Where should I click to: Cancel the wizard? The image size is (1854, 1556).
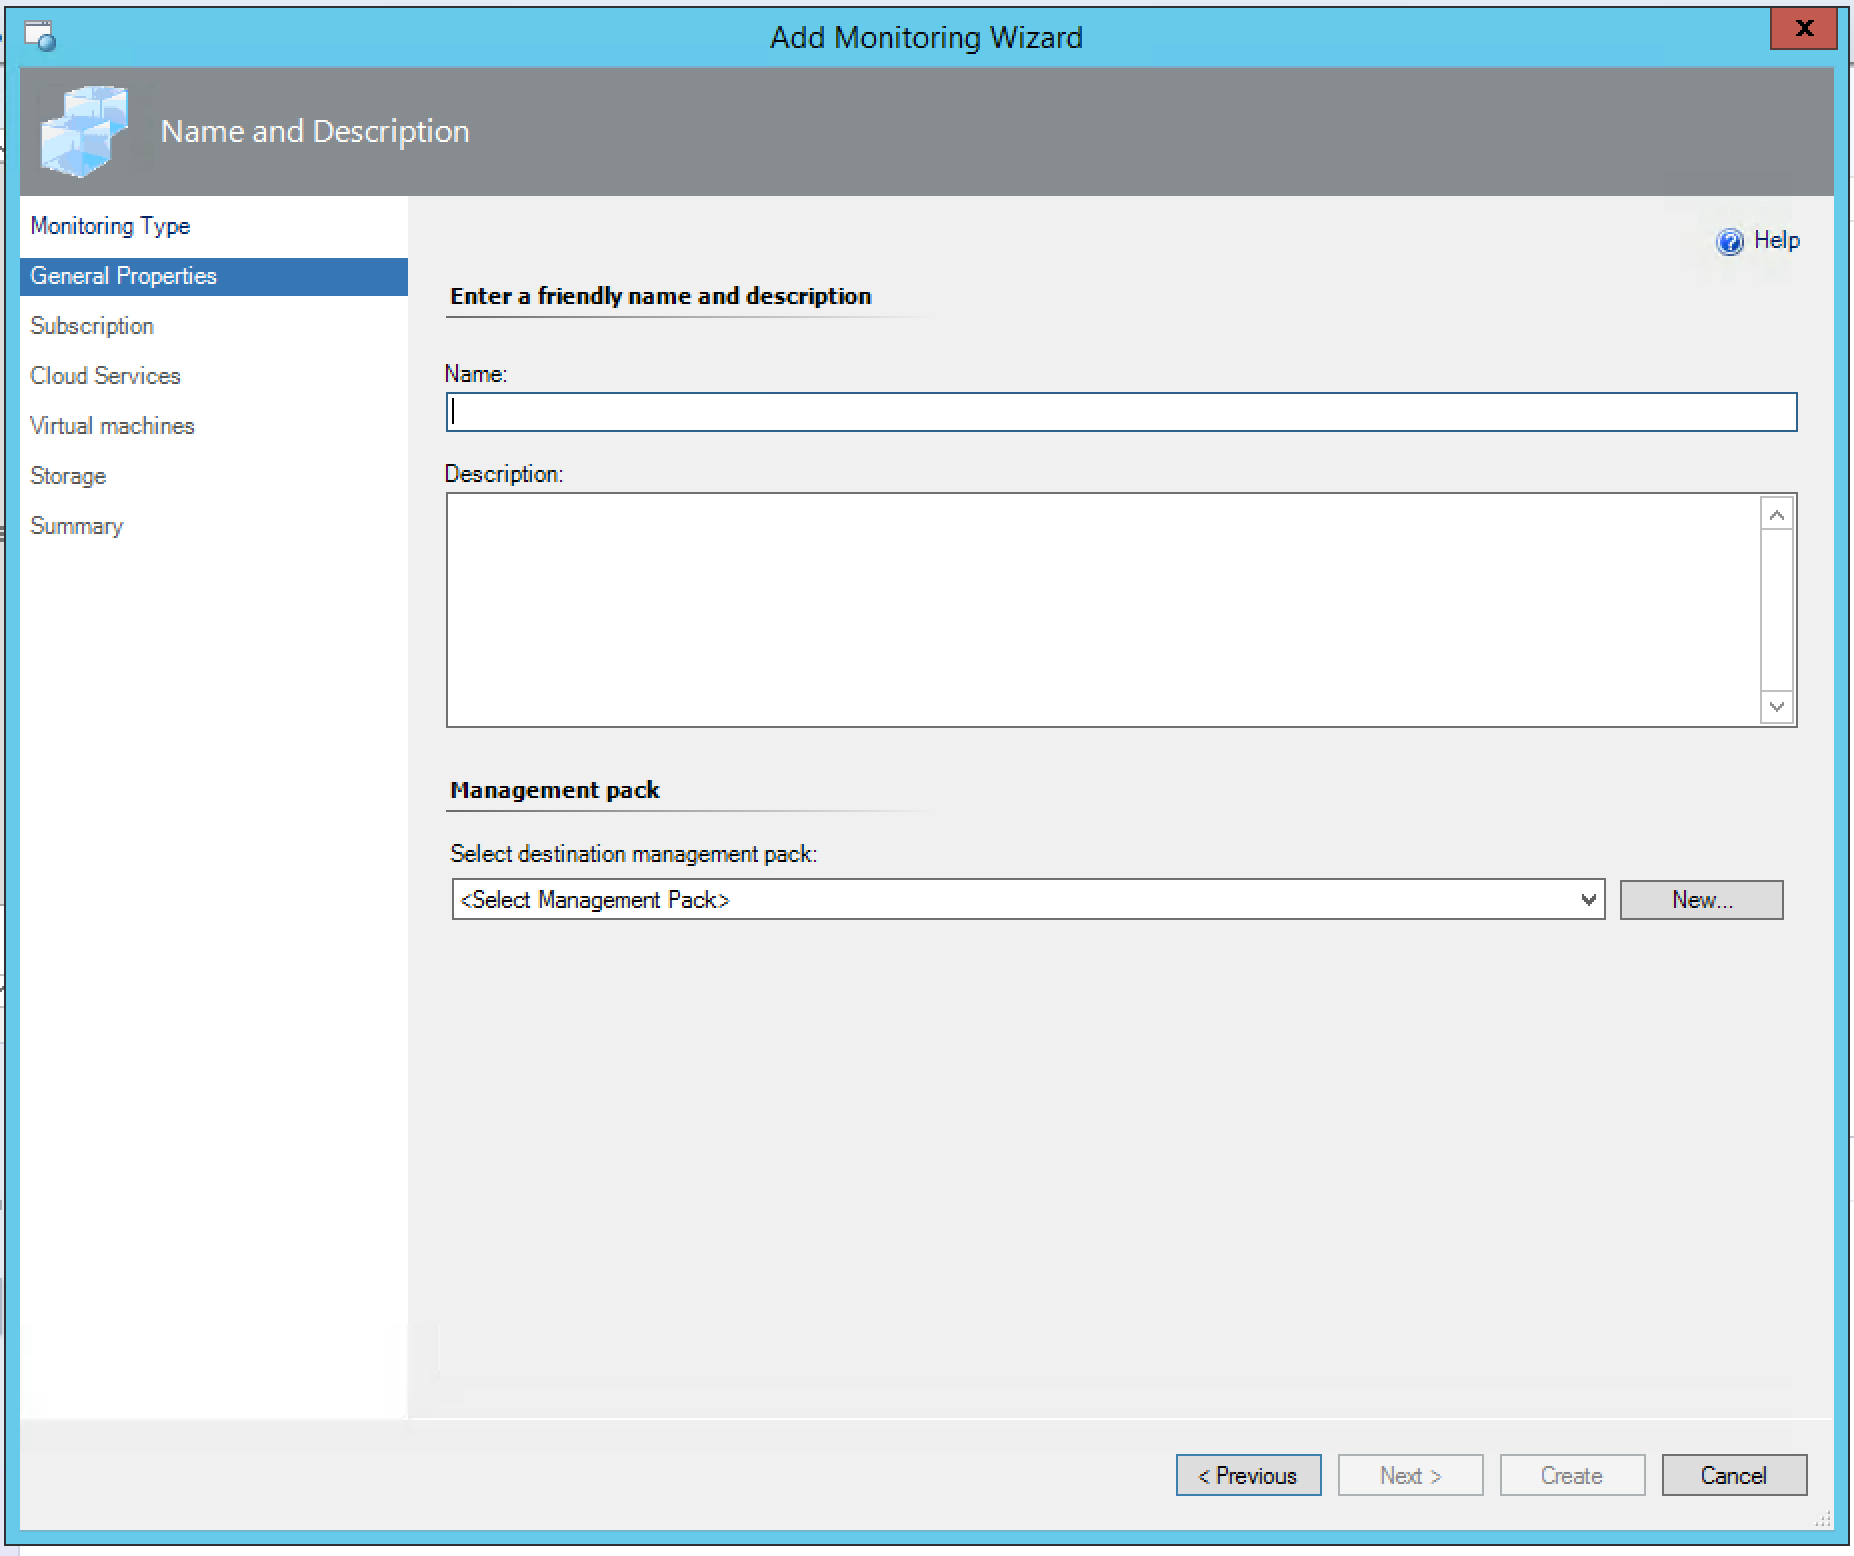1733,1476
